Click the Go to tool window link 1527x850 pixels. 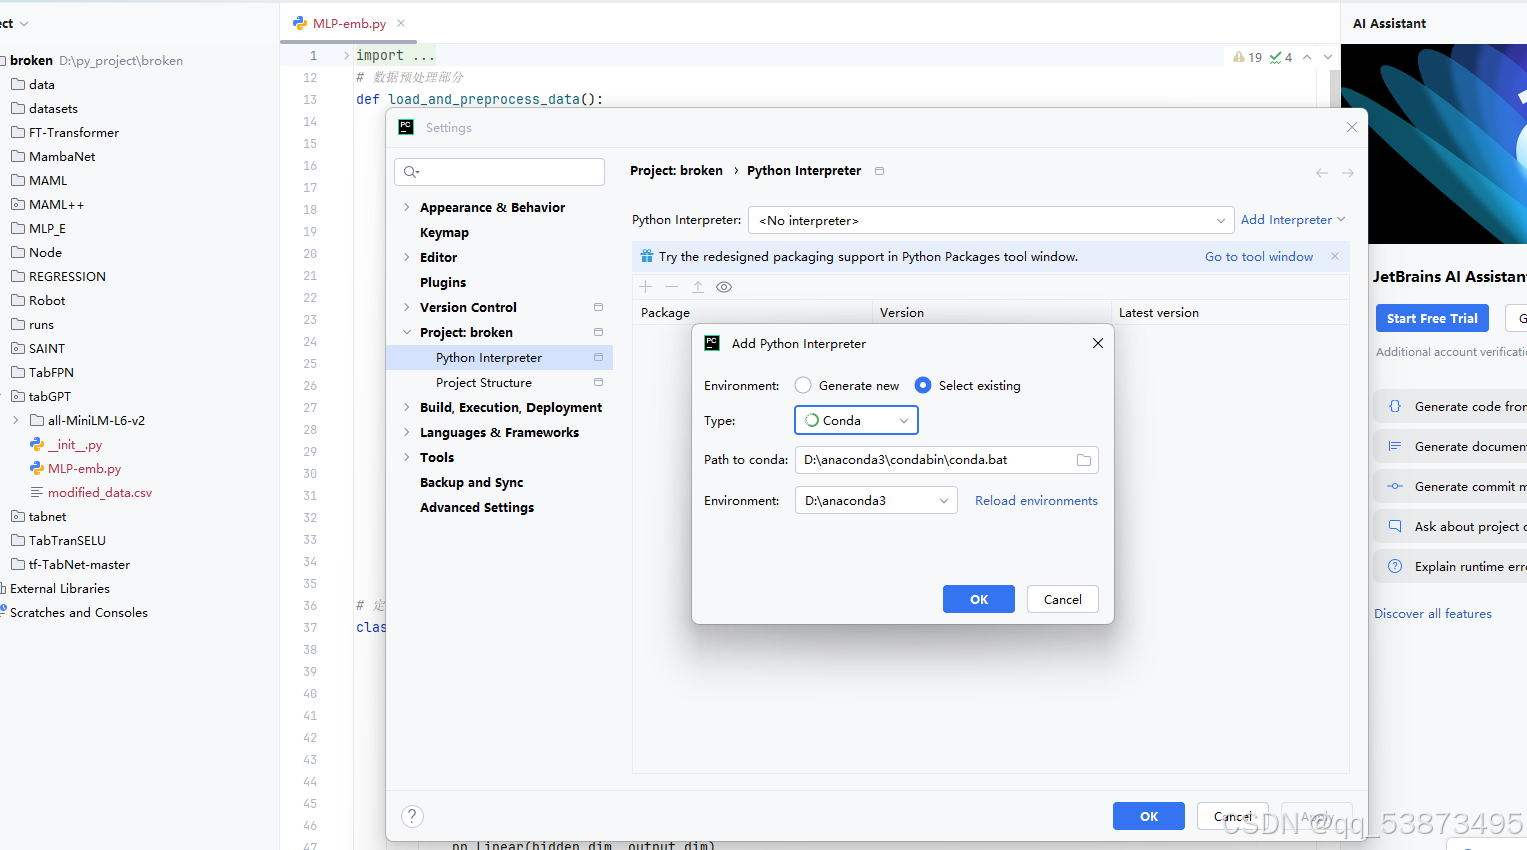[1258, 257]
